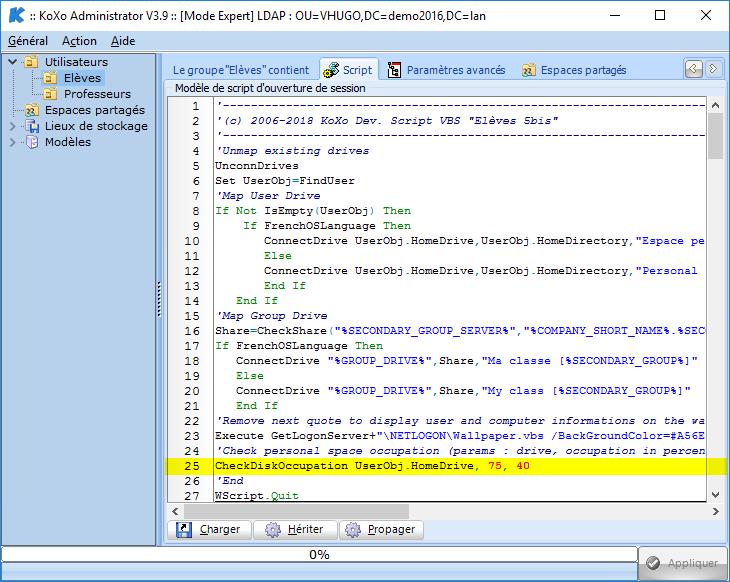Click the vertical scrollbar thumb
This screenshot has height=582, width=730.
(x=716, y=135)
